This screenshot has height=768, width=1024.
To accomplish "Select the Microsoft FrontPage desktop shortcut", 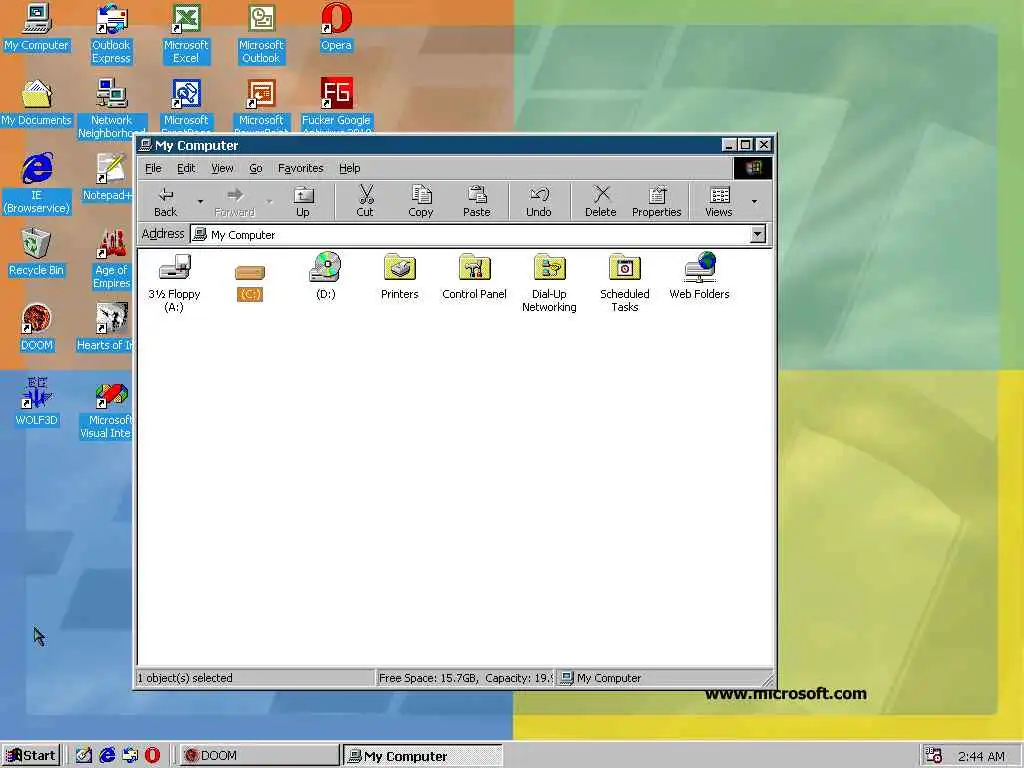I will (186, 106).
